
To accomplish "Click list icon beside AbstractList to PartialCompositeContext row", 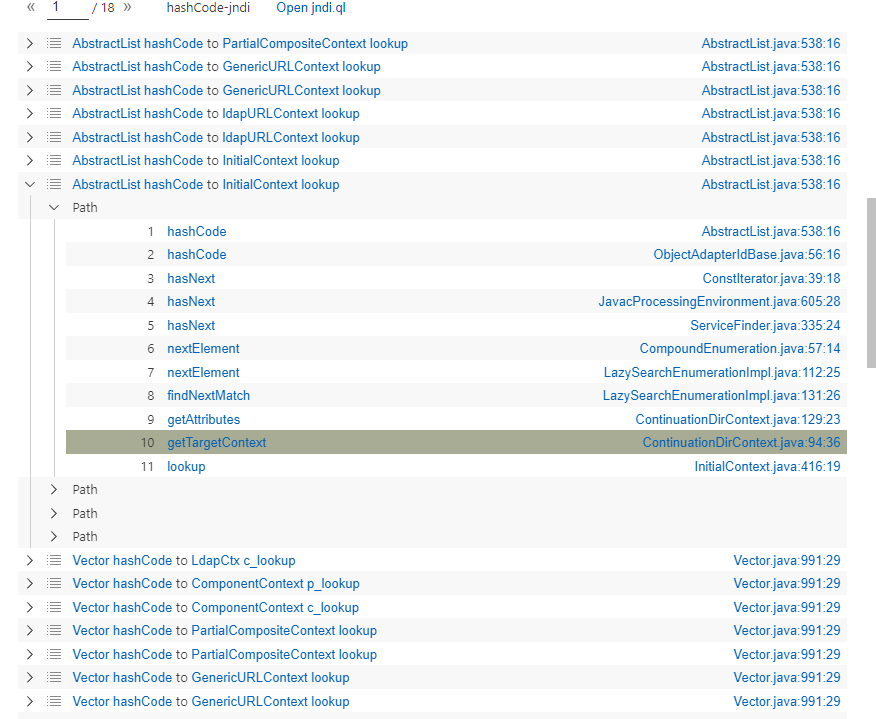I will point(54,44).
